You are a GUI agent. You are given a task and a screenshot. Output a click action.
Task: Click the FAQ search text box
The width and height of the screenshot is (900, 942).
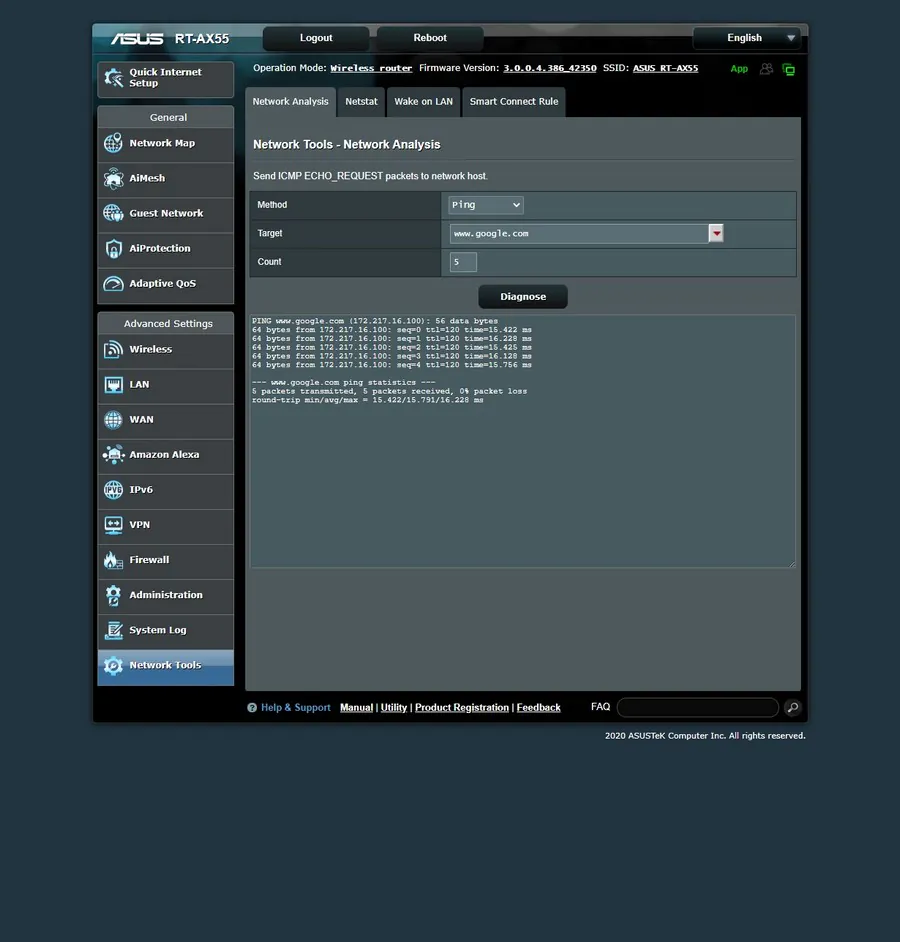698,708
